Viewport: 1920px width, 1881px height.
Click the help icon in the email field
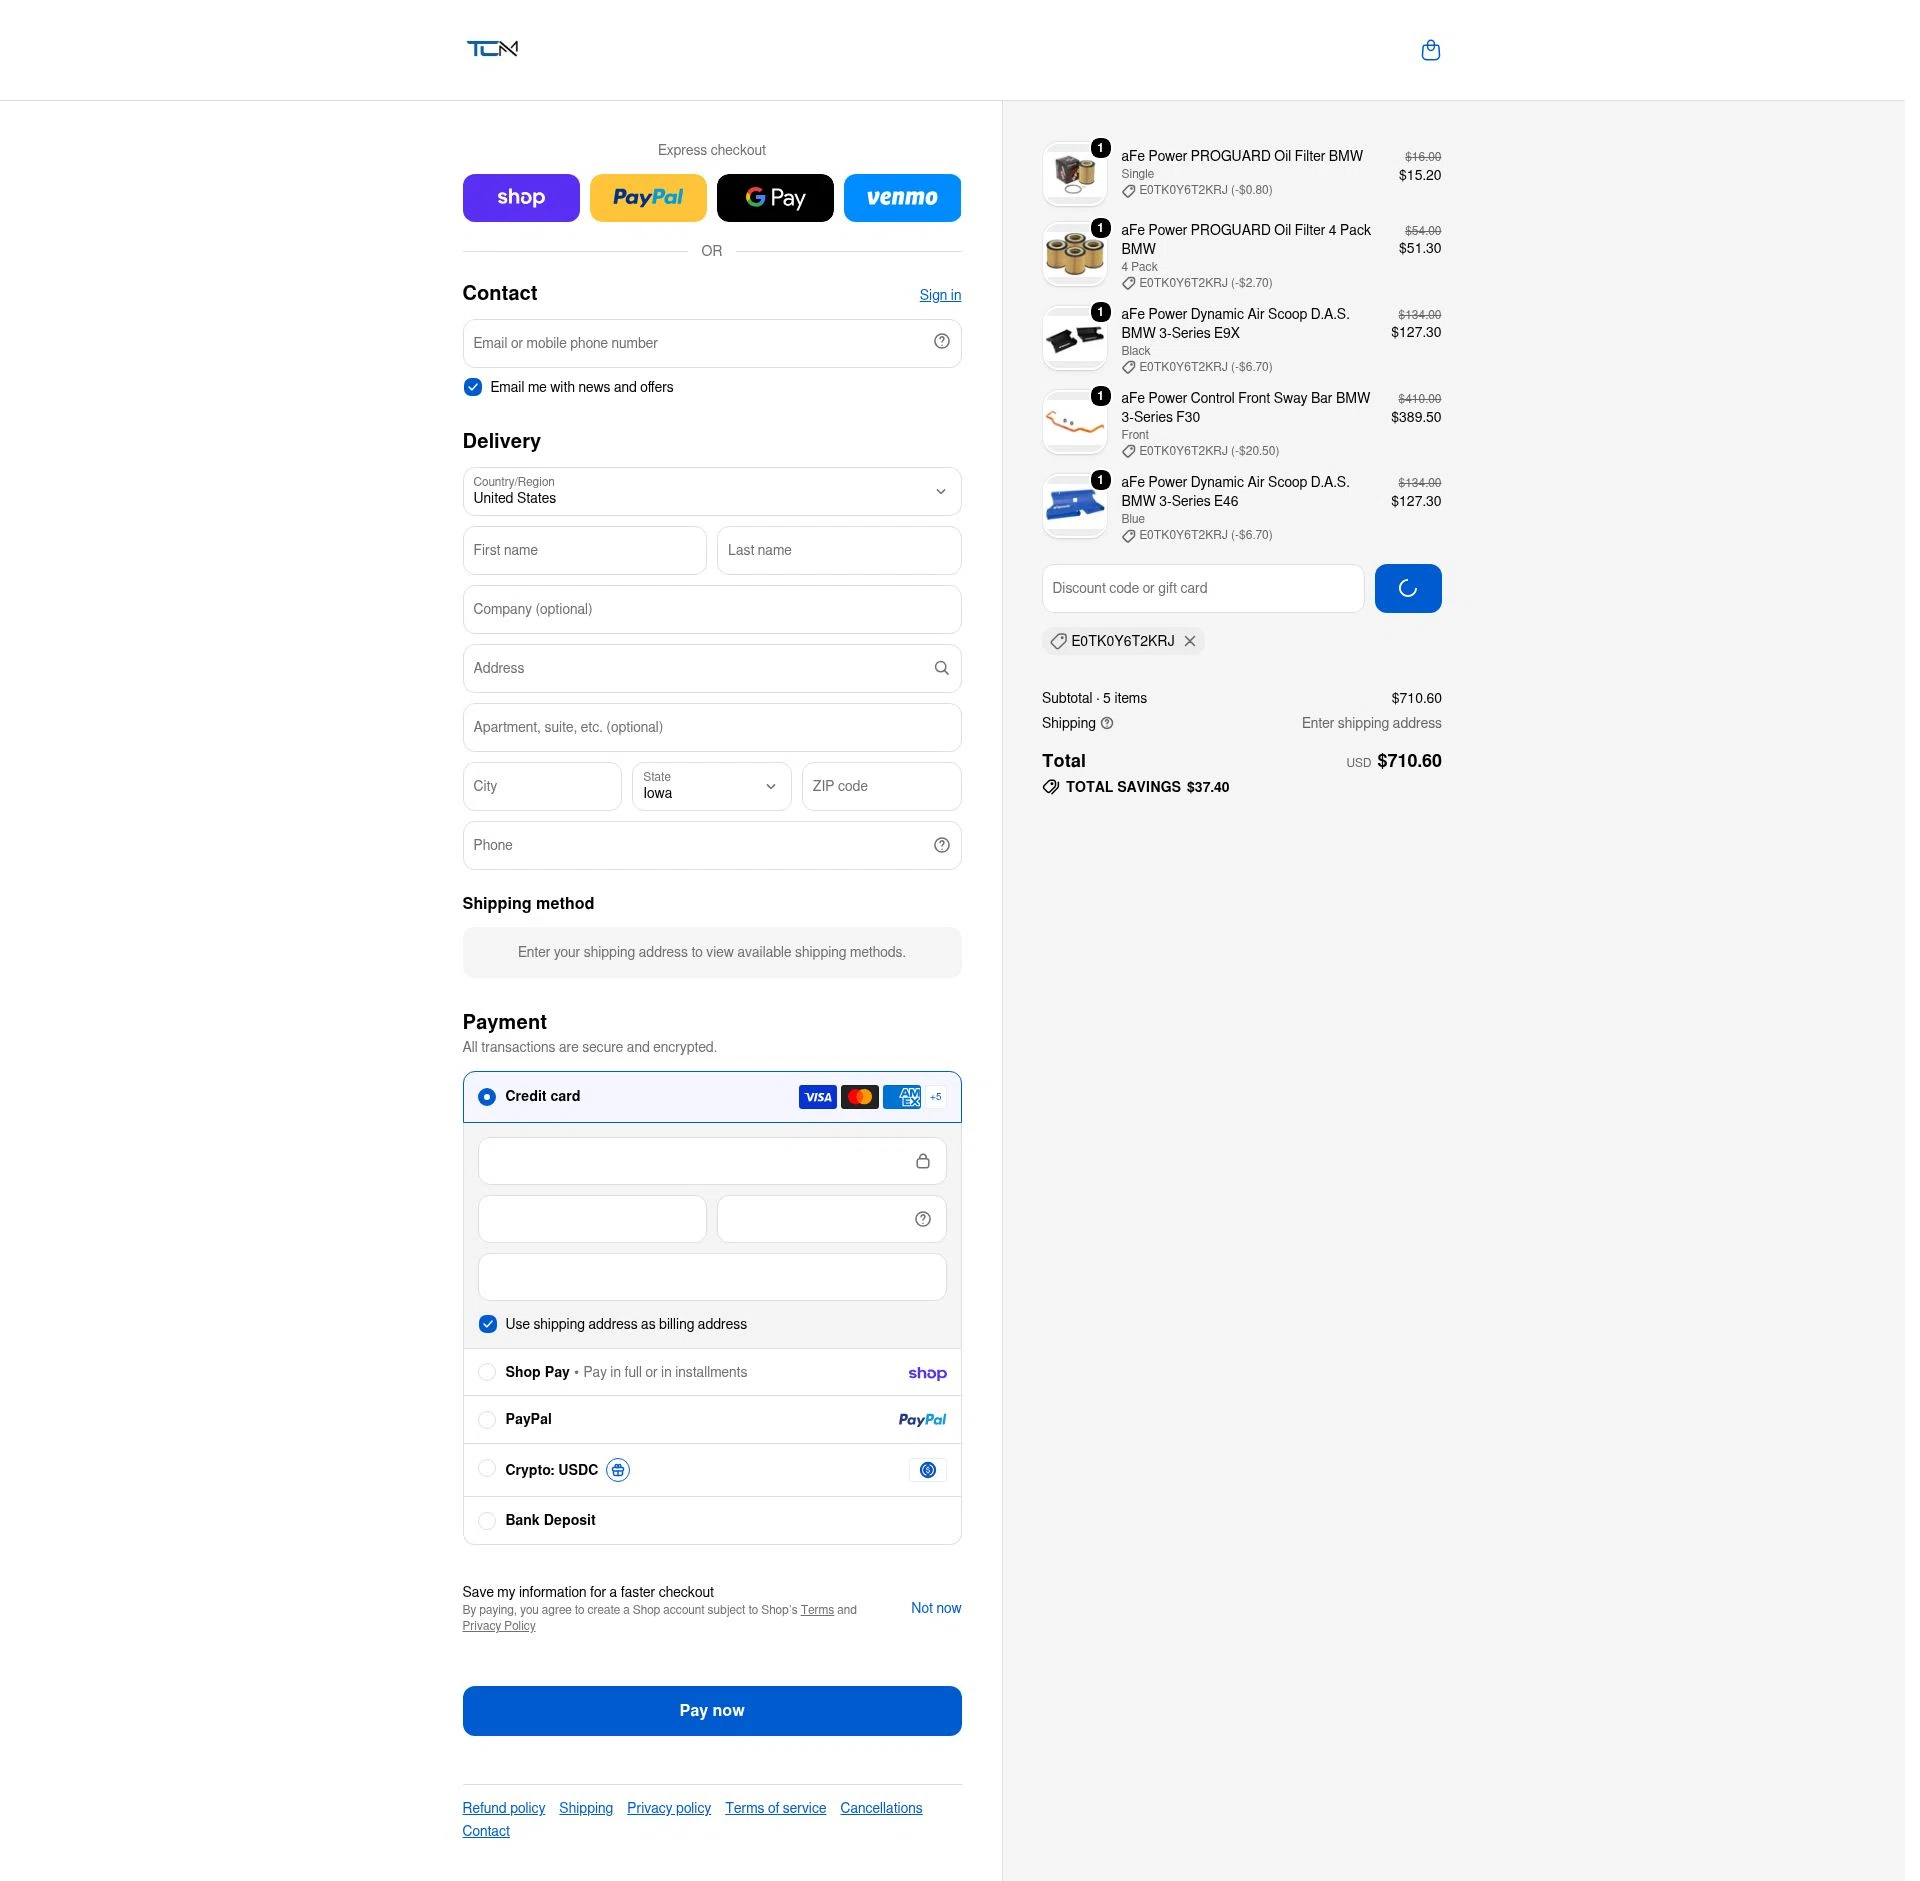[942, 342]
